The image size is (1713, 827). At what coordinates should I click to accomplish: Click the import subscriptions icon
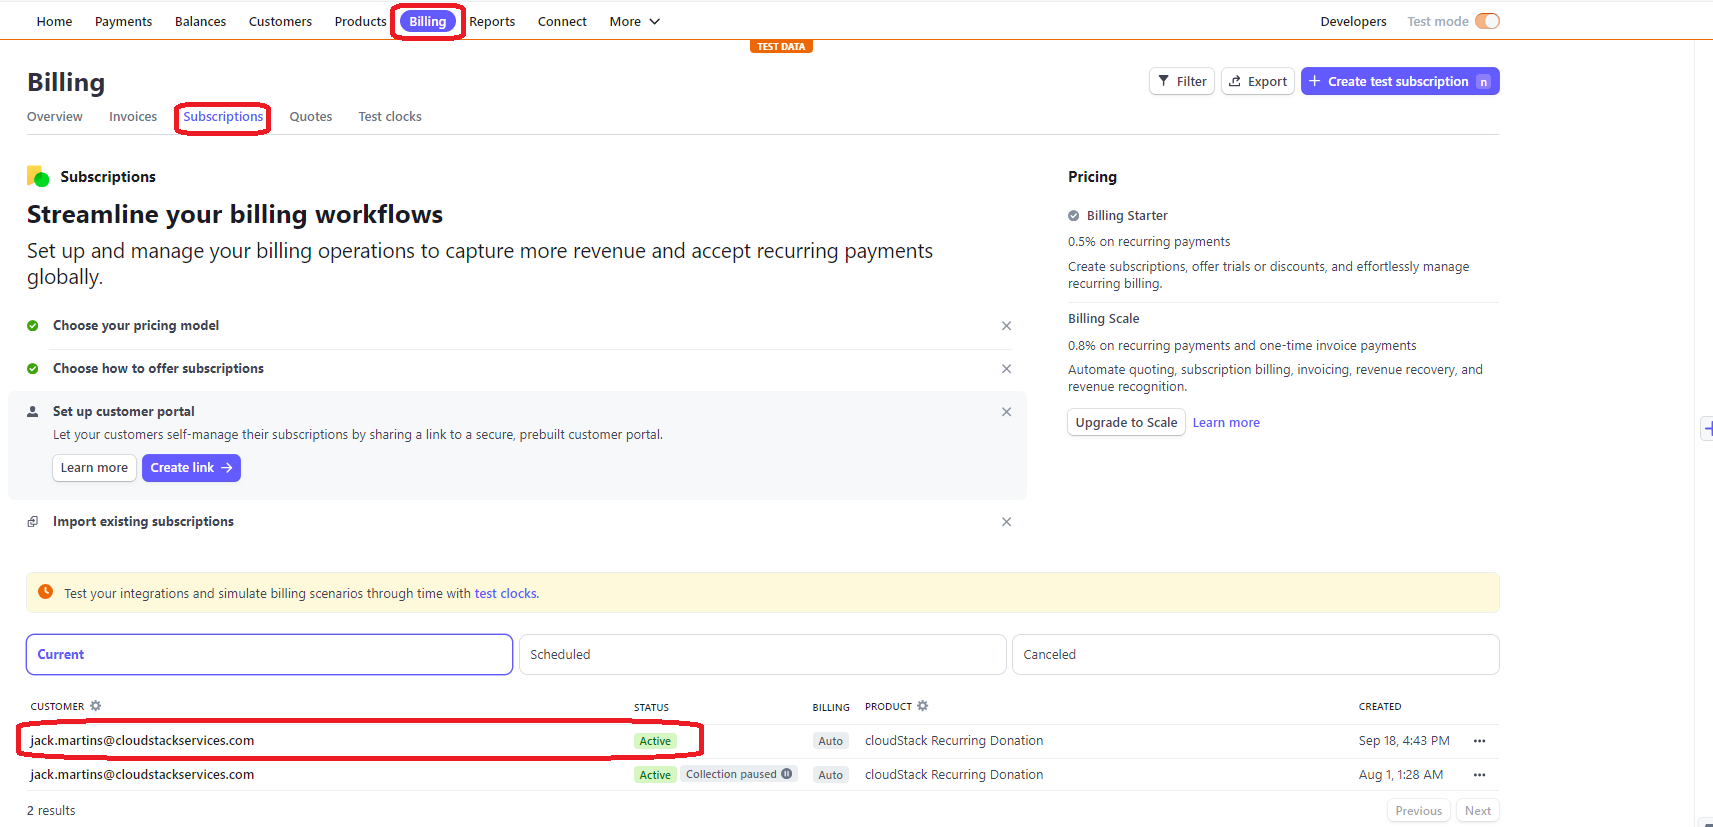33,522
